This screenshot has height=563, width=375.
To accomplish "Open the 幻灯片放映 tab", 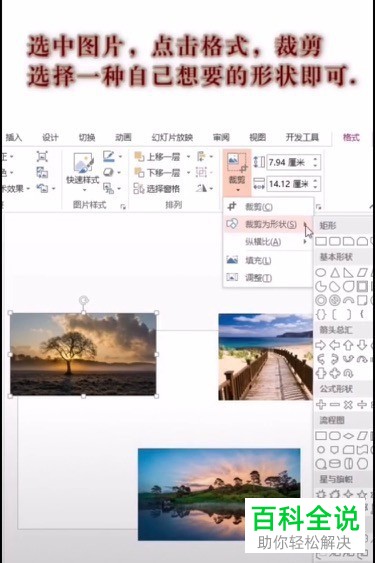I will tap(172, 138).
